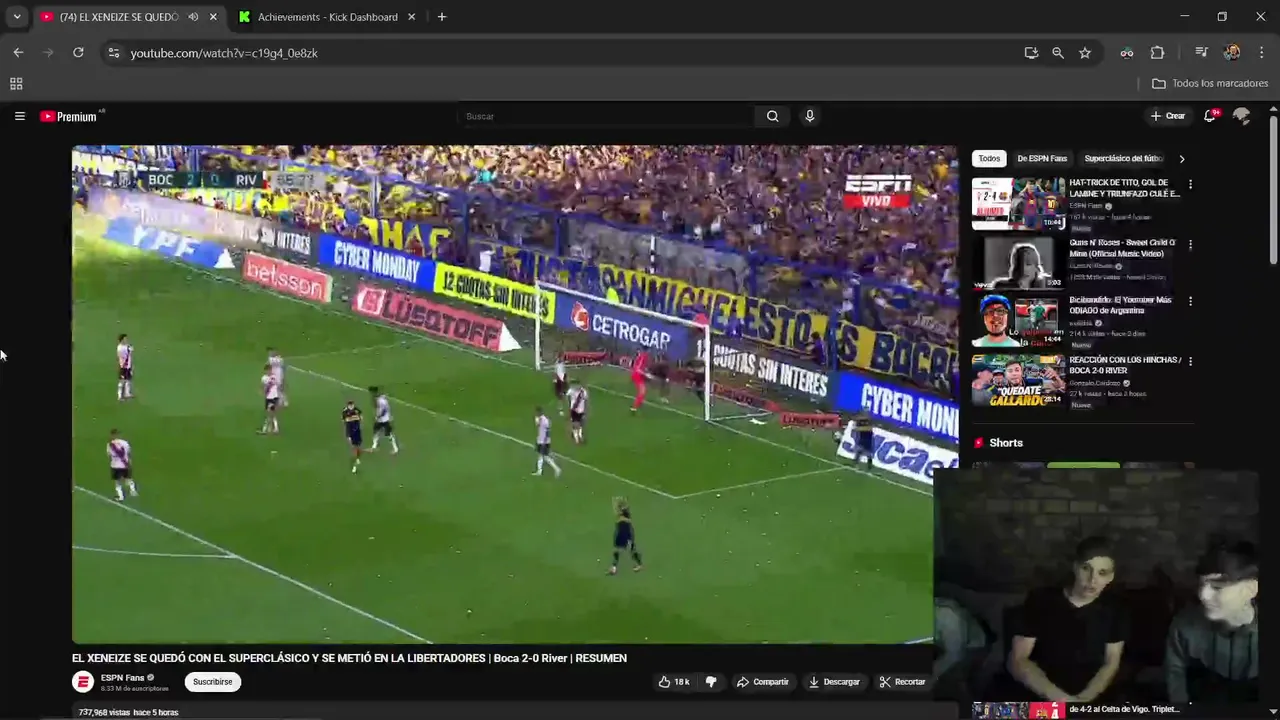Open the tab search arrow in Chrome

[16, 17]
